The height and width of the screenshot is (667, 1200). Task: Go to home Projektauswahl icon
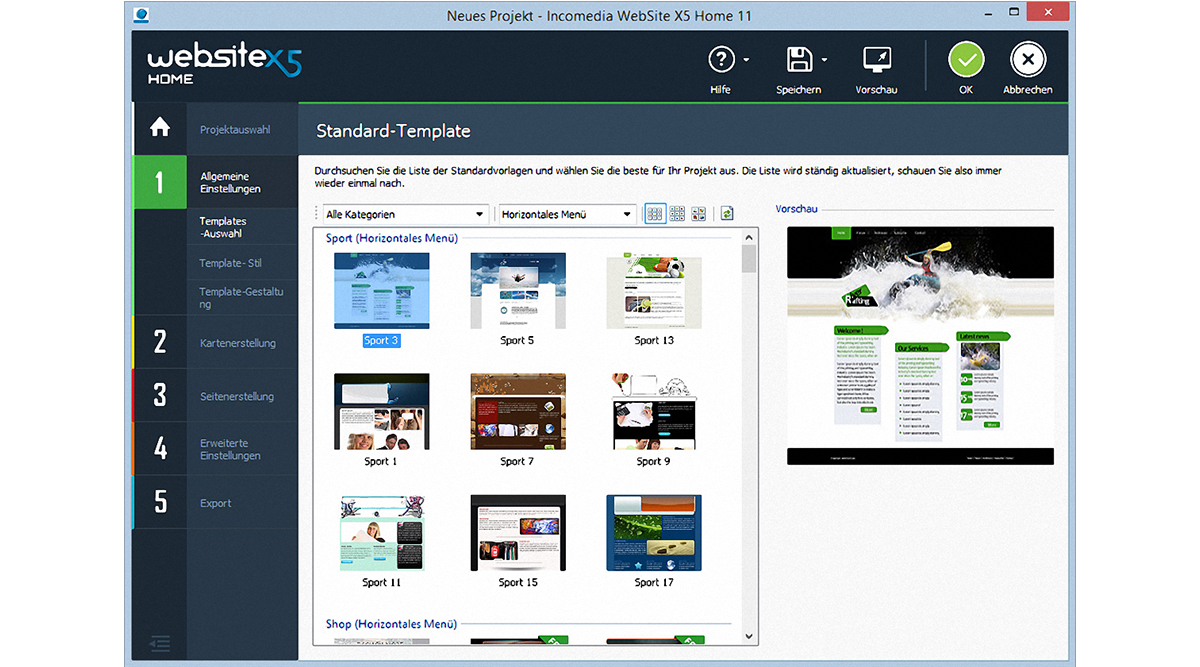click(x=160, y=128)
